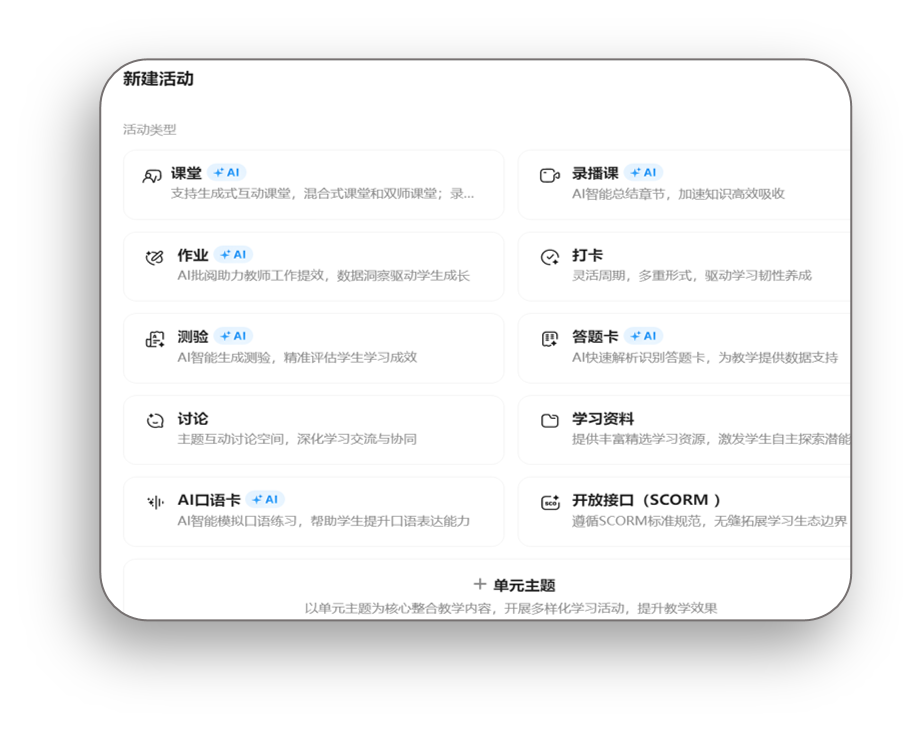Click the 录播课 video camera icon

point(549,176)
